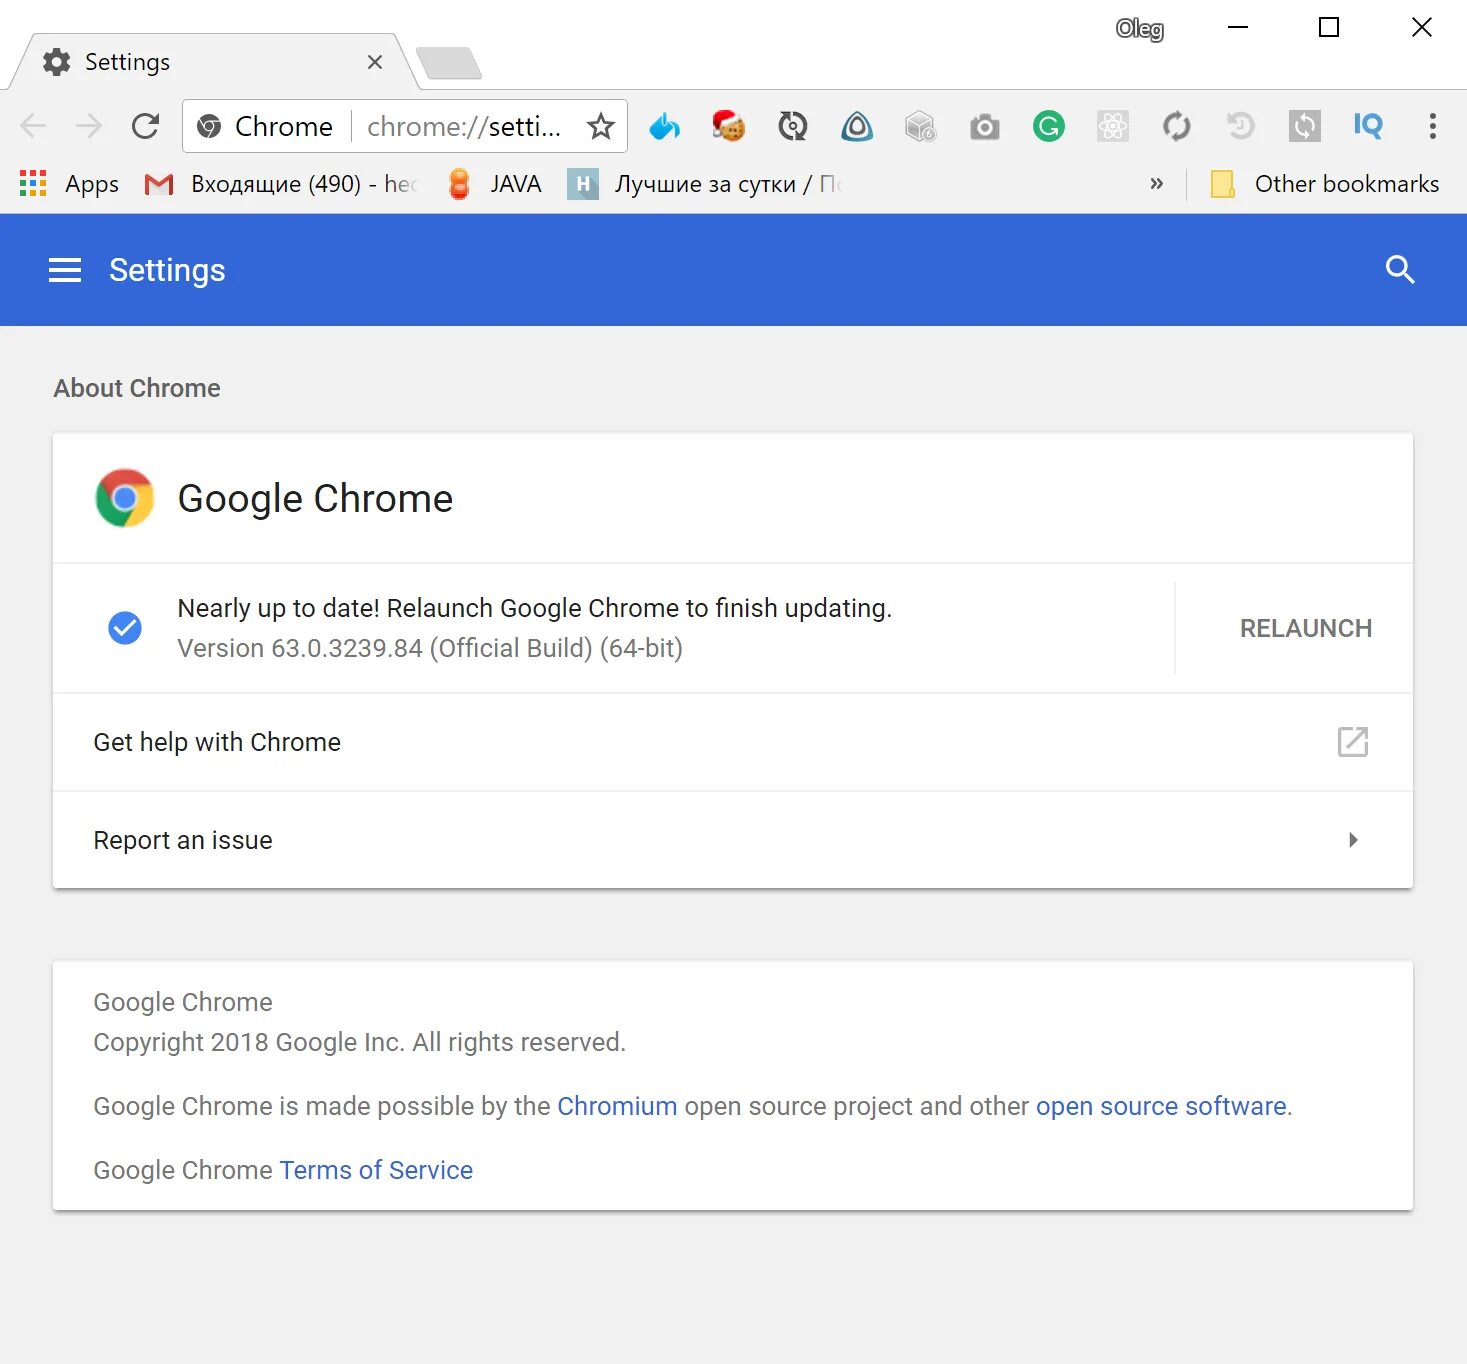Open Chrome's three-dot menu
The width and height of the screenshot is (1467, 1364).
(x=1433, y=126)
